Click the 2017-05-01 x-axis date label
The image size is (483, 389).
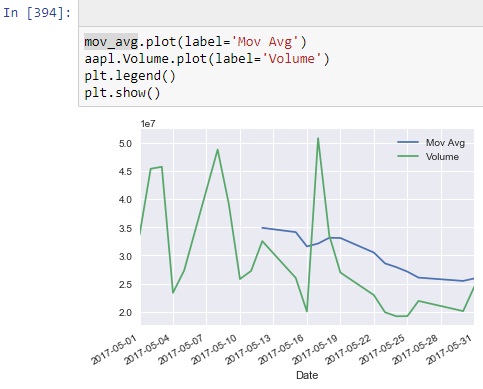pyautogui.click(x=114, y=350)
